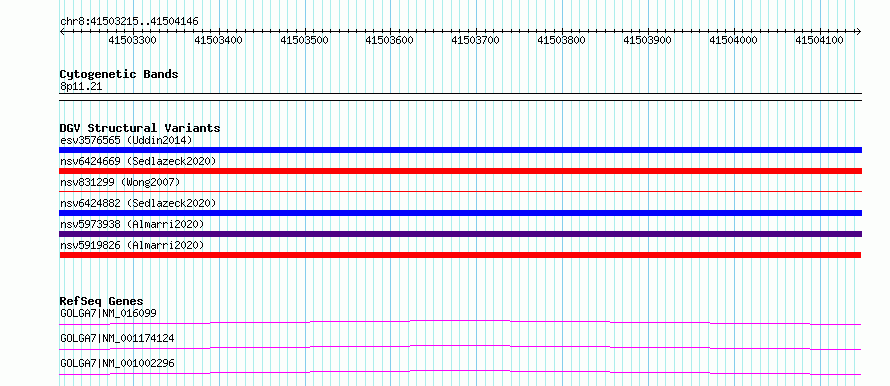Click variant label nsv6424669 (Sedlazeck2020)
The width and height of the screenshot is (890, 386).
tap(138, 161)
